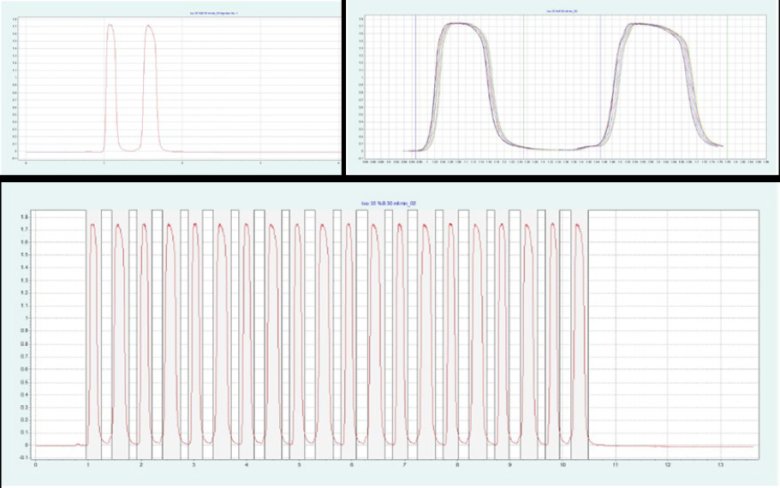Click the flat baseline trace near time 12
Viewport: 780px width, 488px height.
point(668,446)
